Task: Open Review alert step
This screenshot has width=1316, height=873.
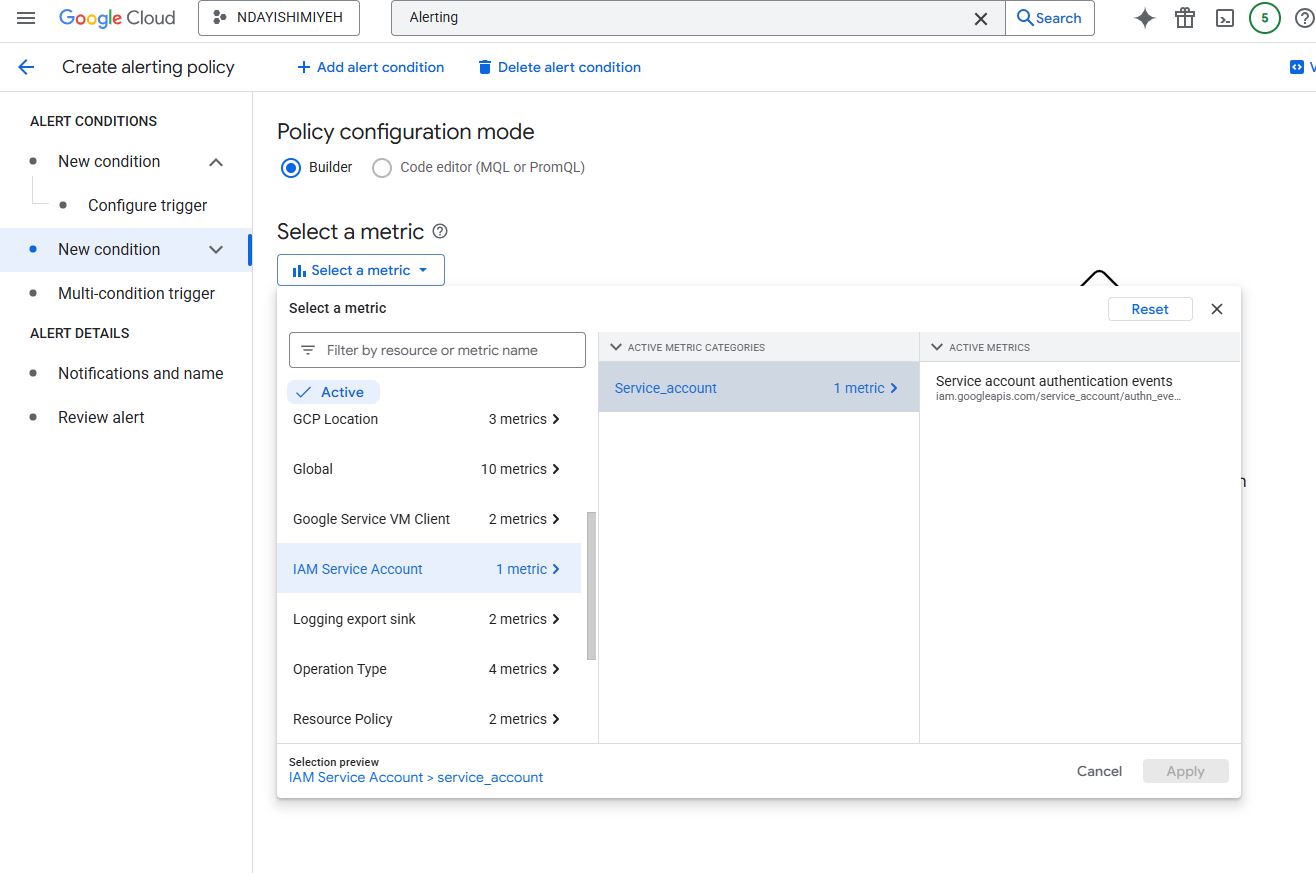Action: coord(101,417)
